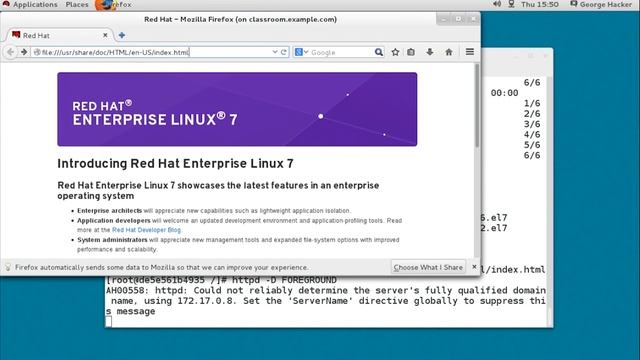640x360 pixels.
Task: Open a new tab with plus icon
Action: (122, 36)
